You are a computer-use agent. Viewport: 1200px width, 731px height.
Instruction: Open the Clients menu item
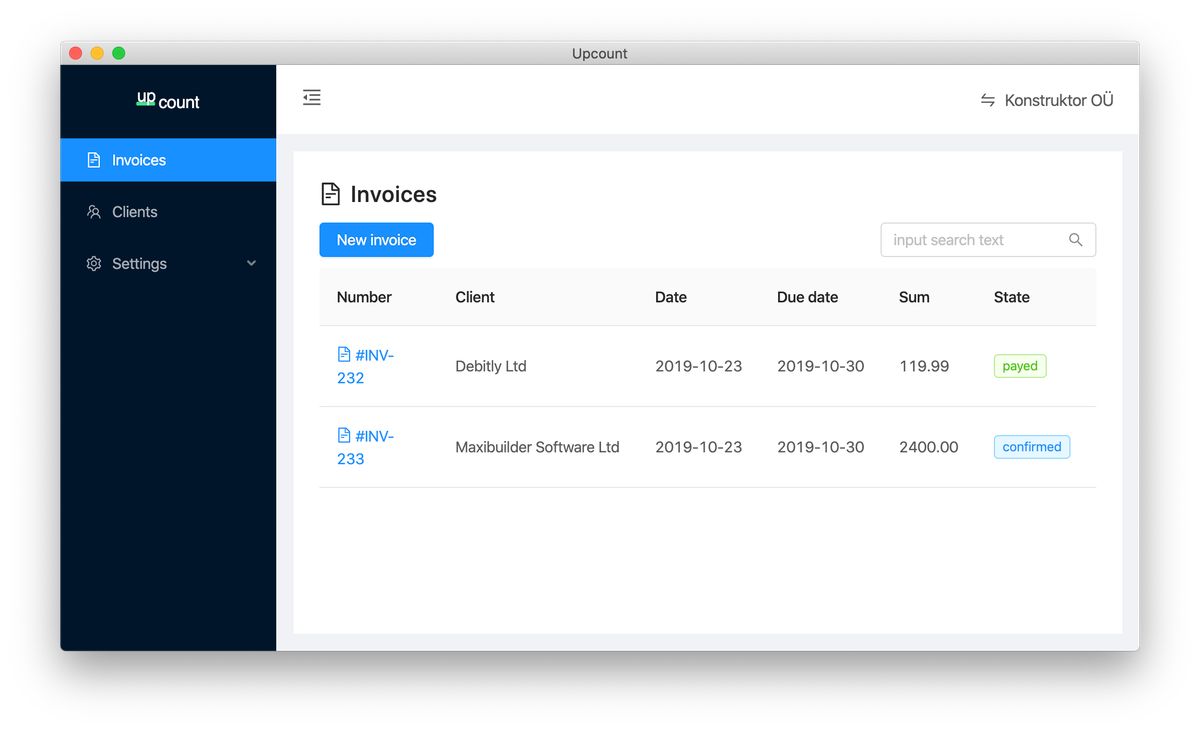168,212
